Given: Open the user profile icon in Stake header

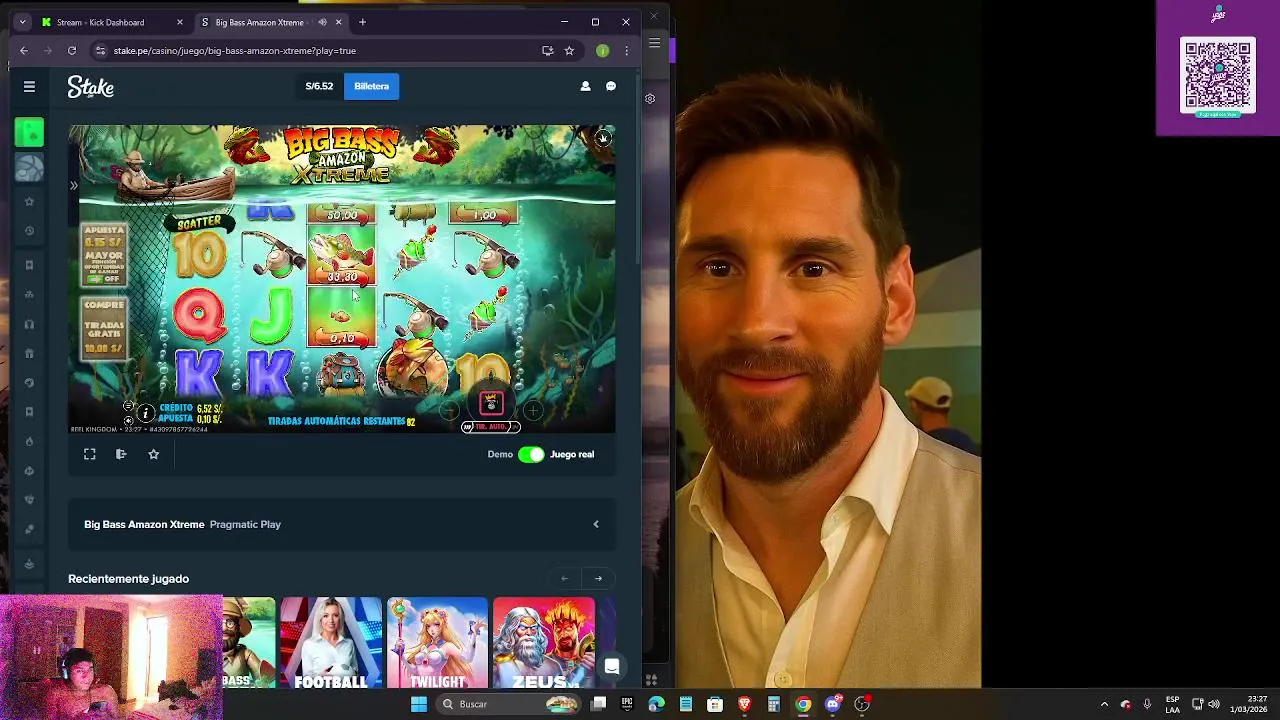Looking at the screenshot, I should click(585, 86).
